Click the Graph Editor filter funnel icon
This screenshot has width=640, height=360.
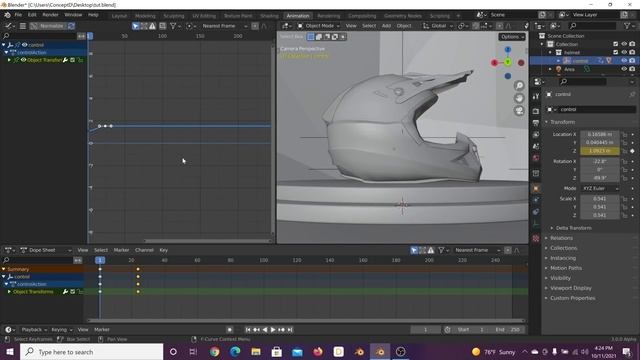point(173,26)
